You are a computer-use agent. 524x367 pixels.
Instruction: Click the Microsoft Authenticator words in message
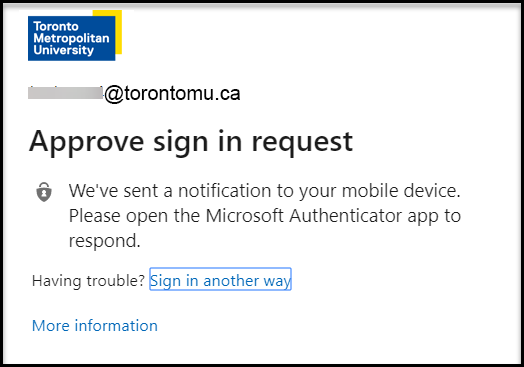click(x=303, y=216)
